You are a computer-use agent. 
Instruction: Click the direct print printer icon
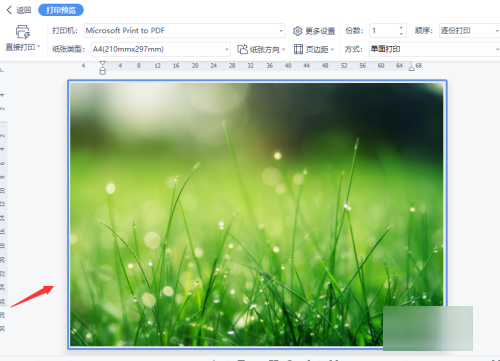click(x=23, y=32)
